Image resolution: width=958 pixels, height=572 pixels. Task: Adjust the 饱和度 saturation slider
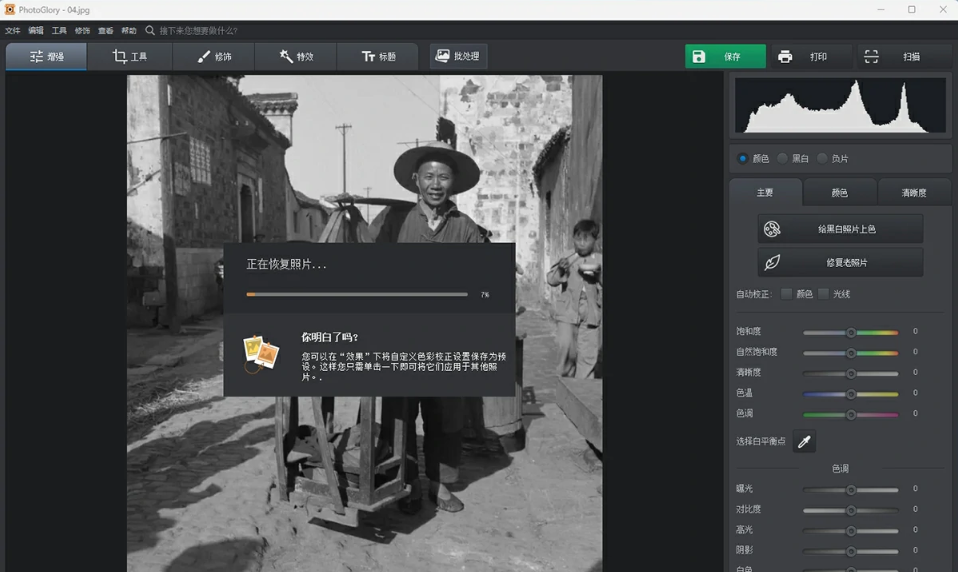[850, 332]
